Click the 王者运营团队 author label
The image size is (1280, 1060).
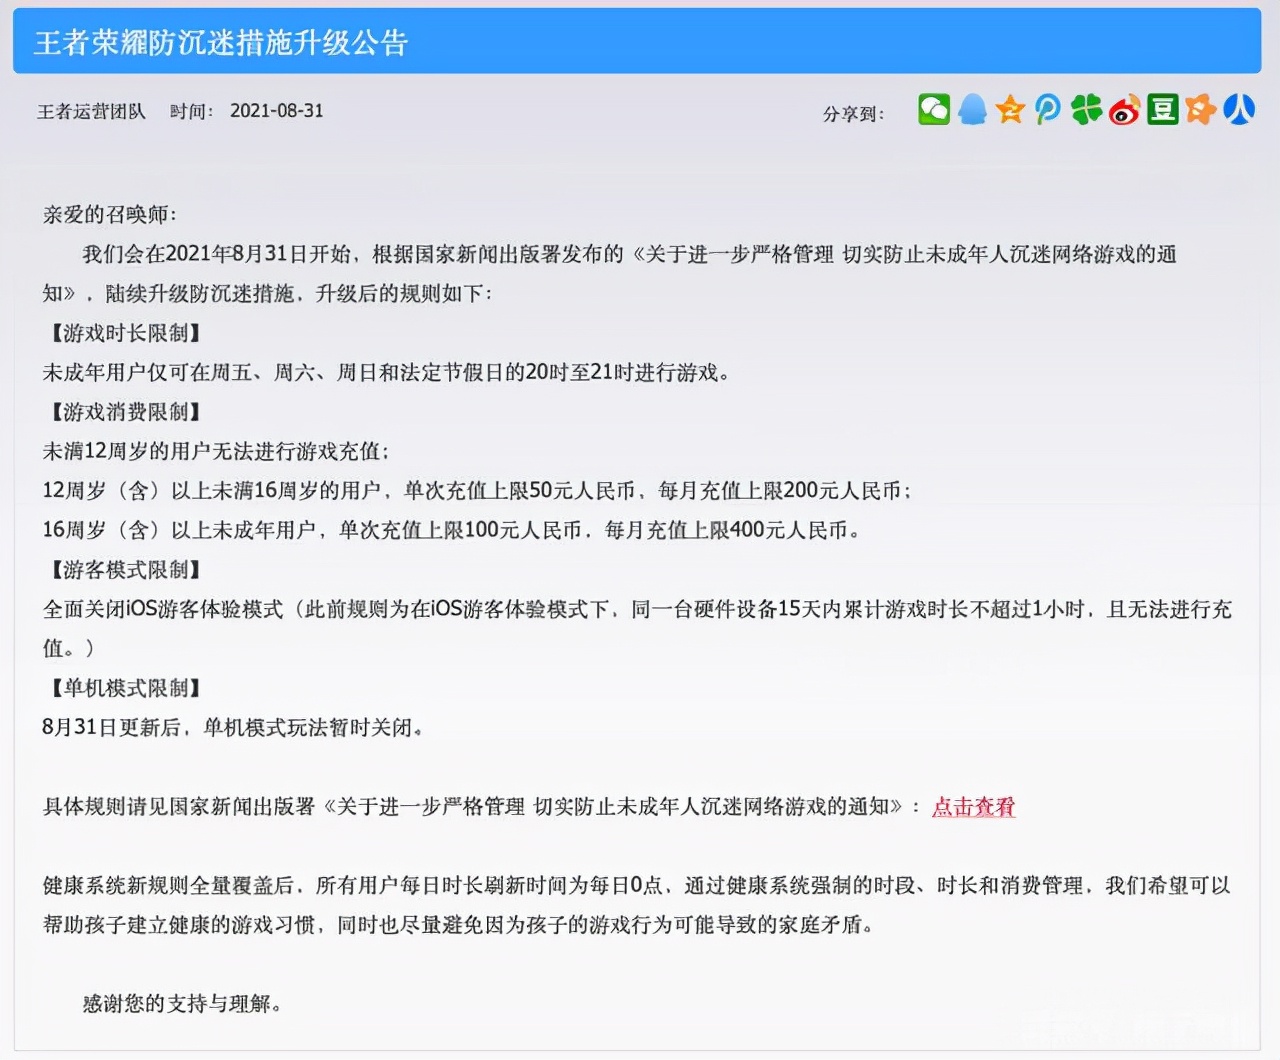pyautogui.click(x=91, y=111)
